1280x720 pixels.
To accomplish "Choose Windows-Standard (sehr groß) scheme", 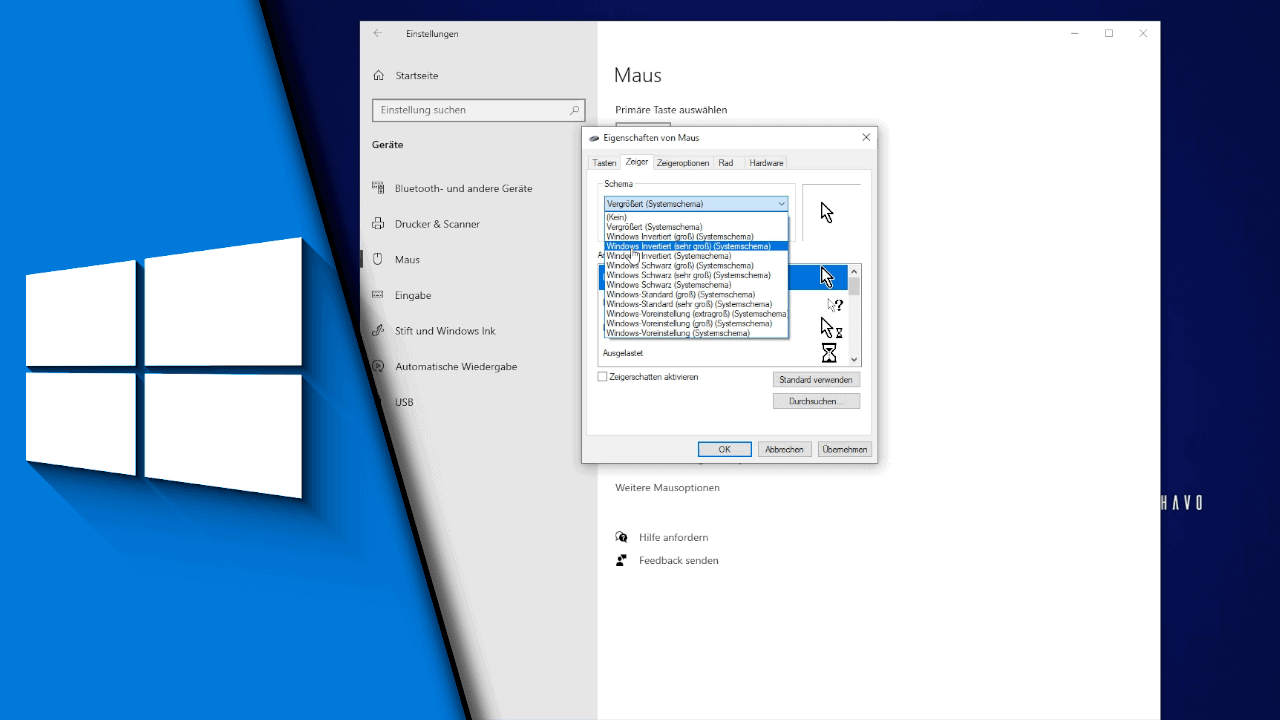I will tap(696, 304).
